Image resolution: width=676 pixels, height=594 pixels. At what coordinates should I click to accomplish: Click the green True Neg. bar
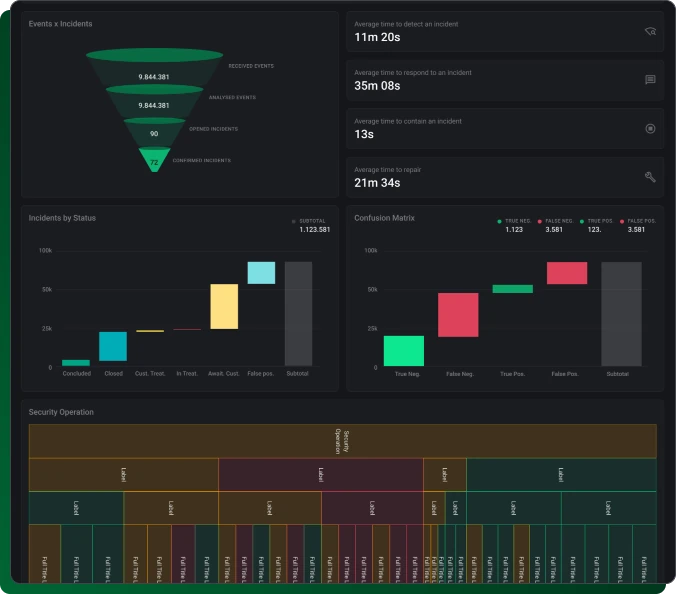click(x=404, y=351)
